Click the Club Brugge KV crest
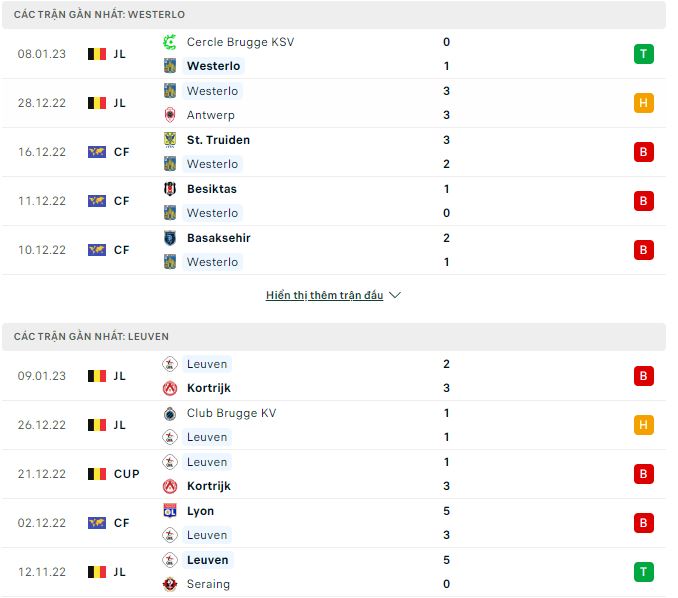The image size is (678, 598). tap(170, 413)
